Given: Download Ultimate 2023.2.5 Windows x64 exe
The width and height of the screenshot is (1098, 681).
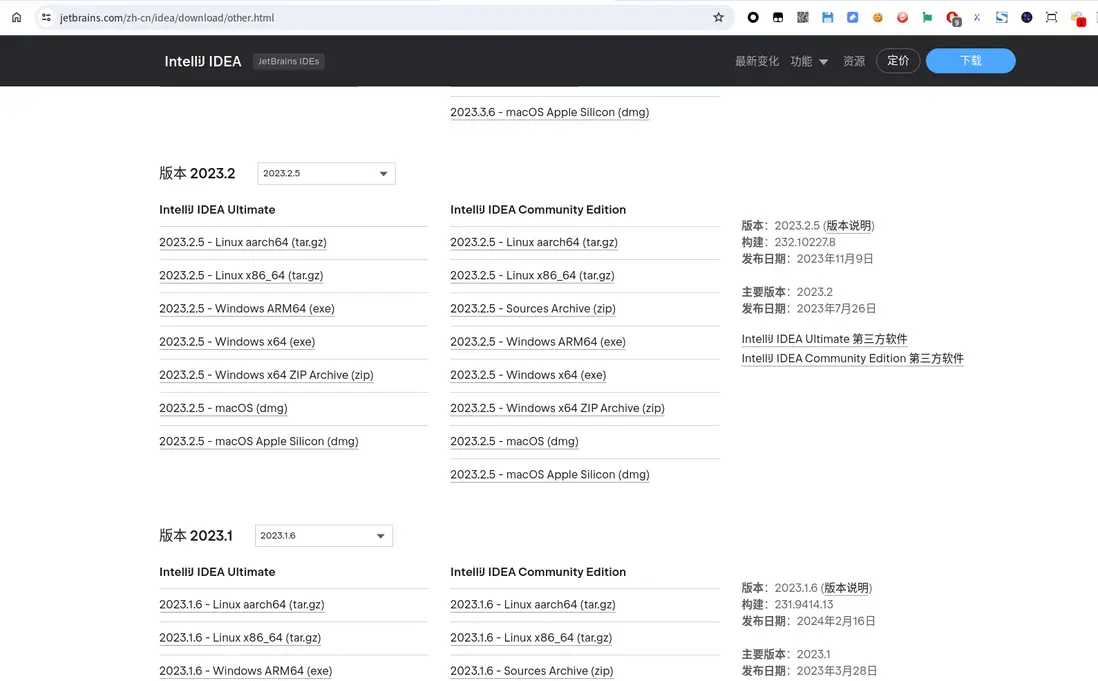Looking at the screenshot, I should coord(237,342).
